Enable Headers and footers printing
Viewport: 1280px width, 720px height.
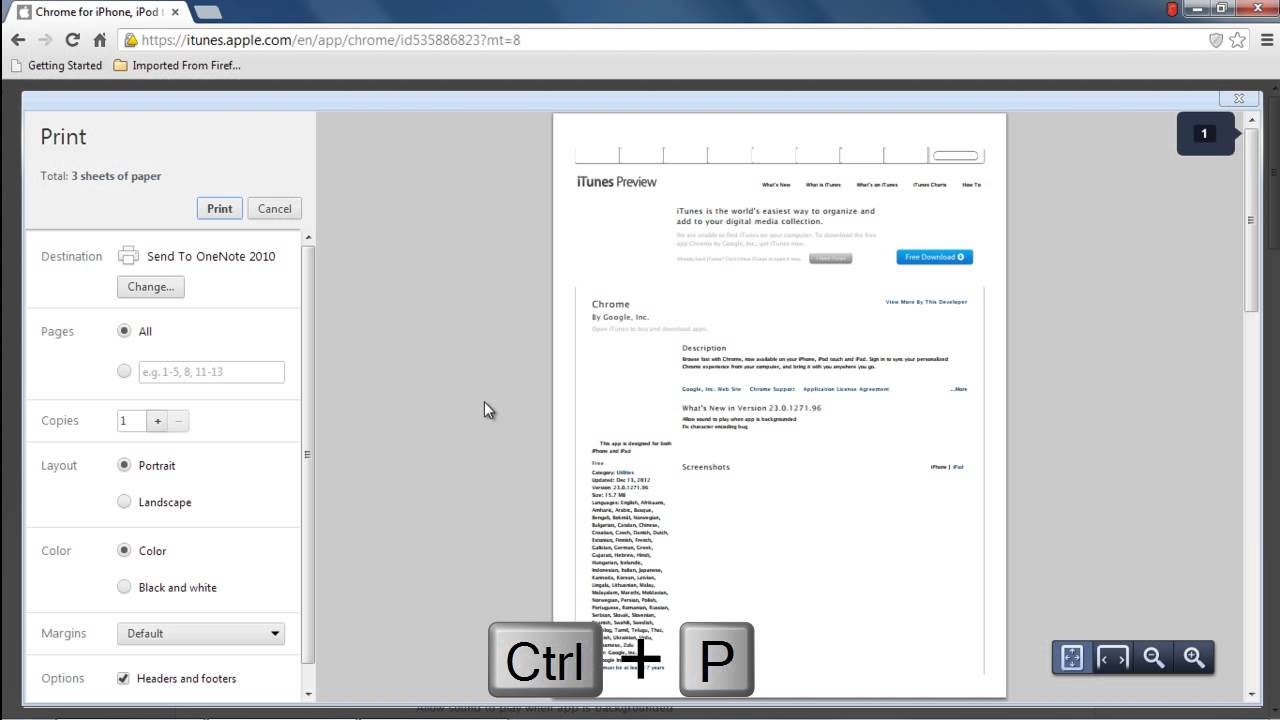pos(123,678)
